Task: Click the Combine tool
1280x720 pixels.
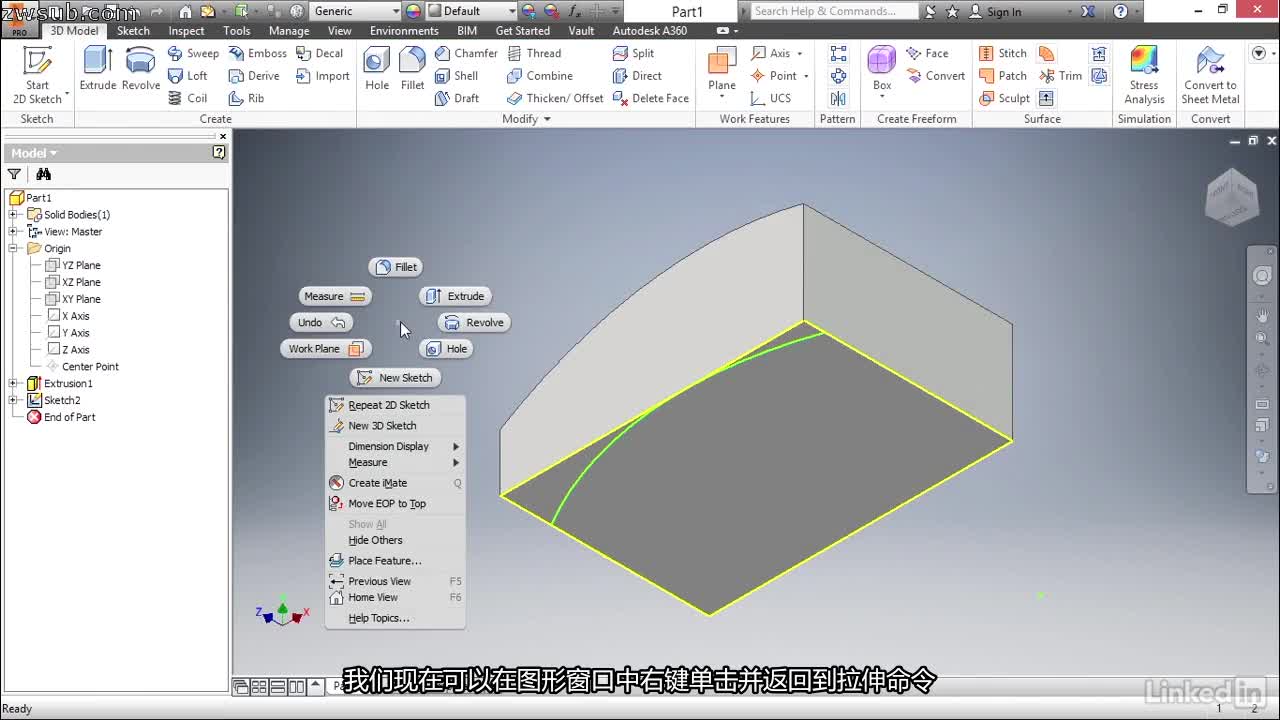Action: click(x=540, y=76)
